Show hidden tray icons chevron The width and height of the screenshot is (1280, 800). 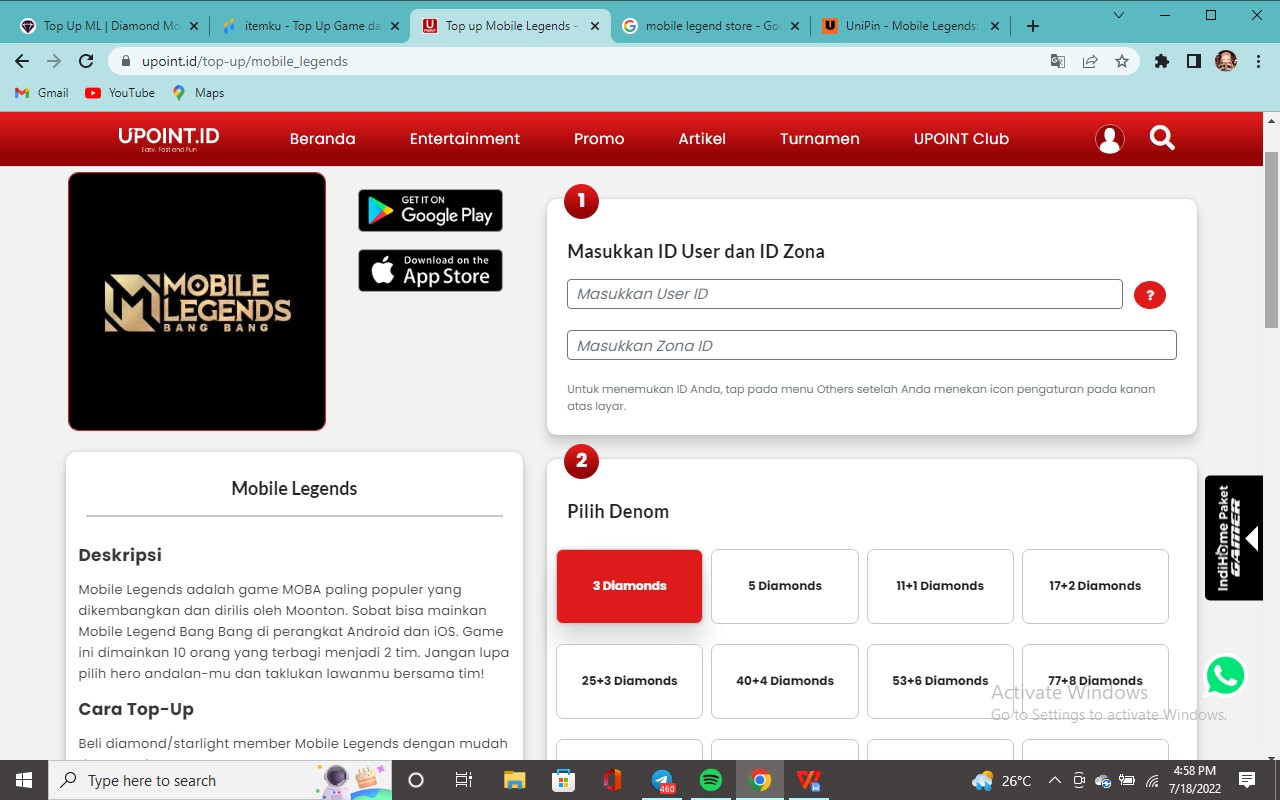coord(1054,780)
